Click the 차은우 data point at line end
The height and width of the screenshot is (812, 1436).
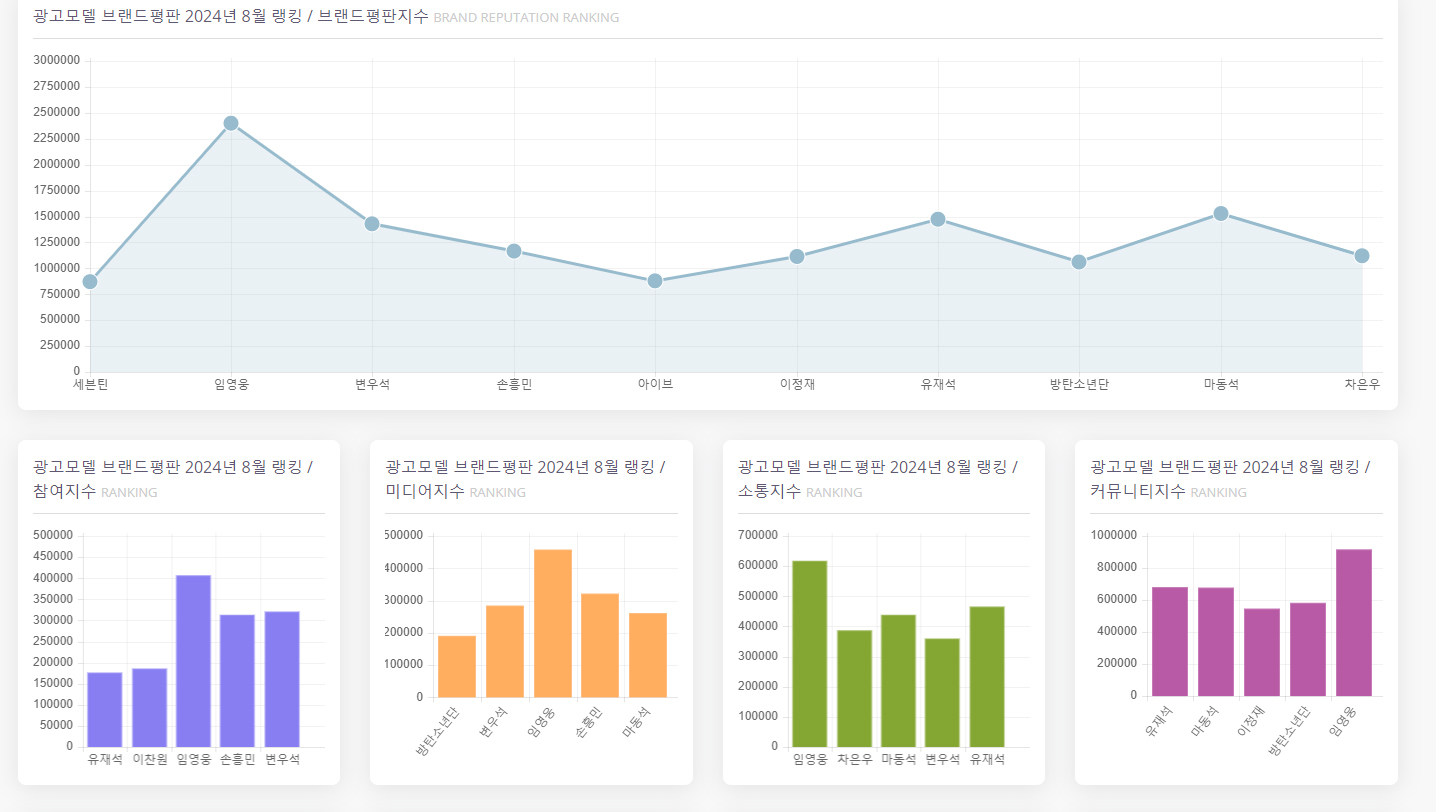click(x=1362, y=256)
